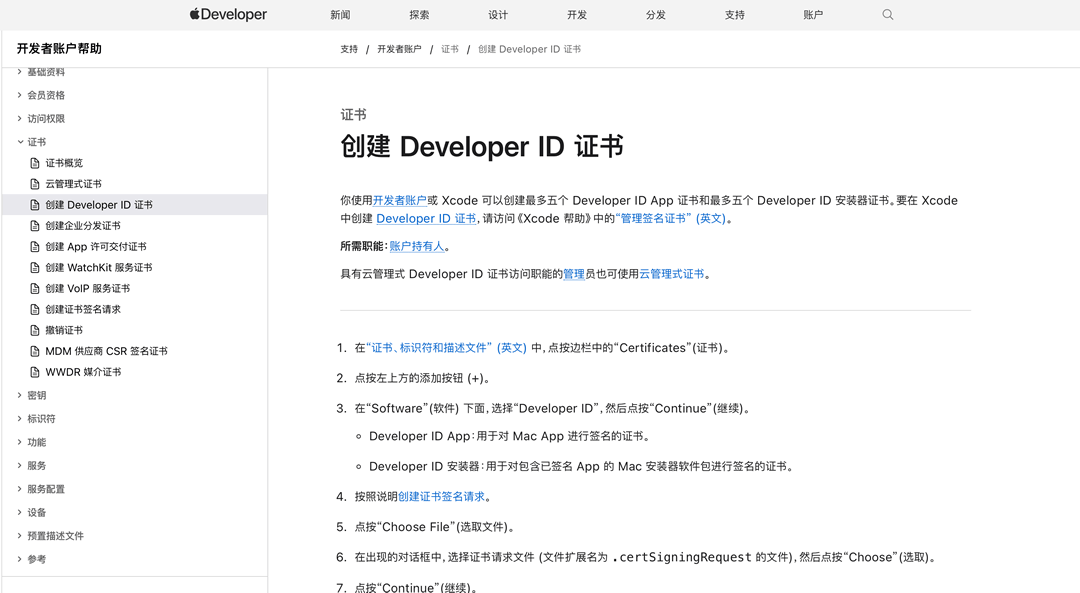Expand the 标识符 section chevron

tap(19, 419)
